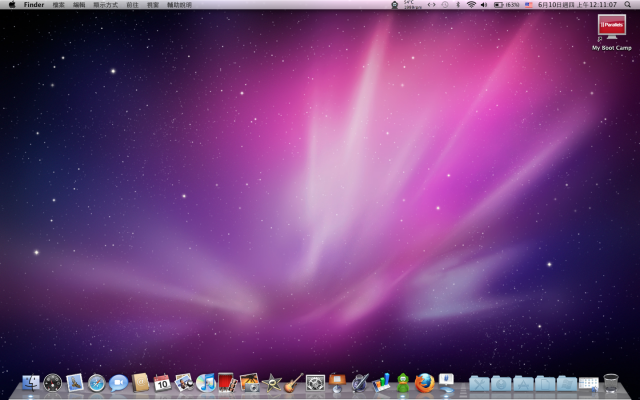Launch Numbers bar chart icon
640x400 pixels.
coord(381,383)
